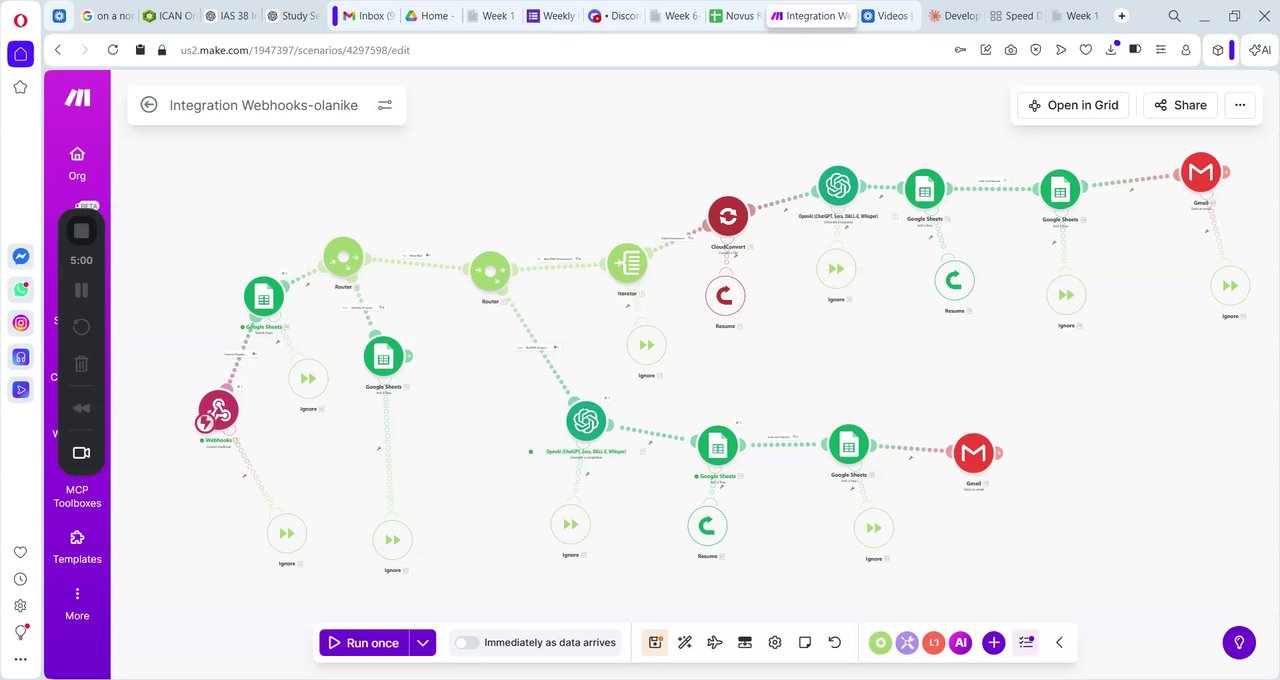
Task: Open the CloudConvert module
Action: click(x=728, y=217)
